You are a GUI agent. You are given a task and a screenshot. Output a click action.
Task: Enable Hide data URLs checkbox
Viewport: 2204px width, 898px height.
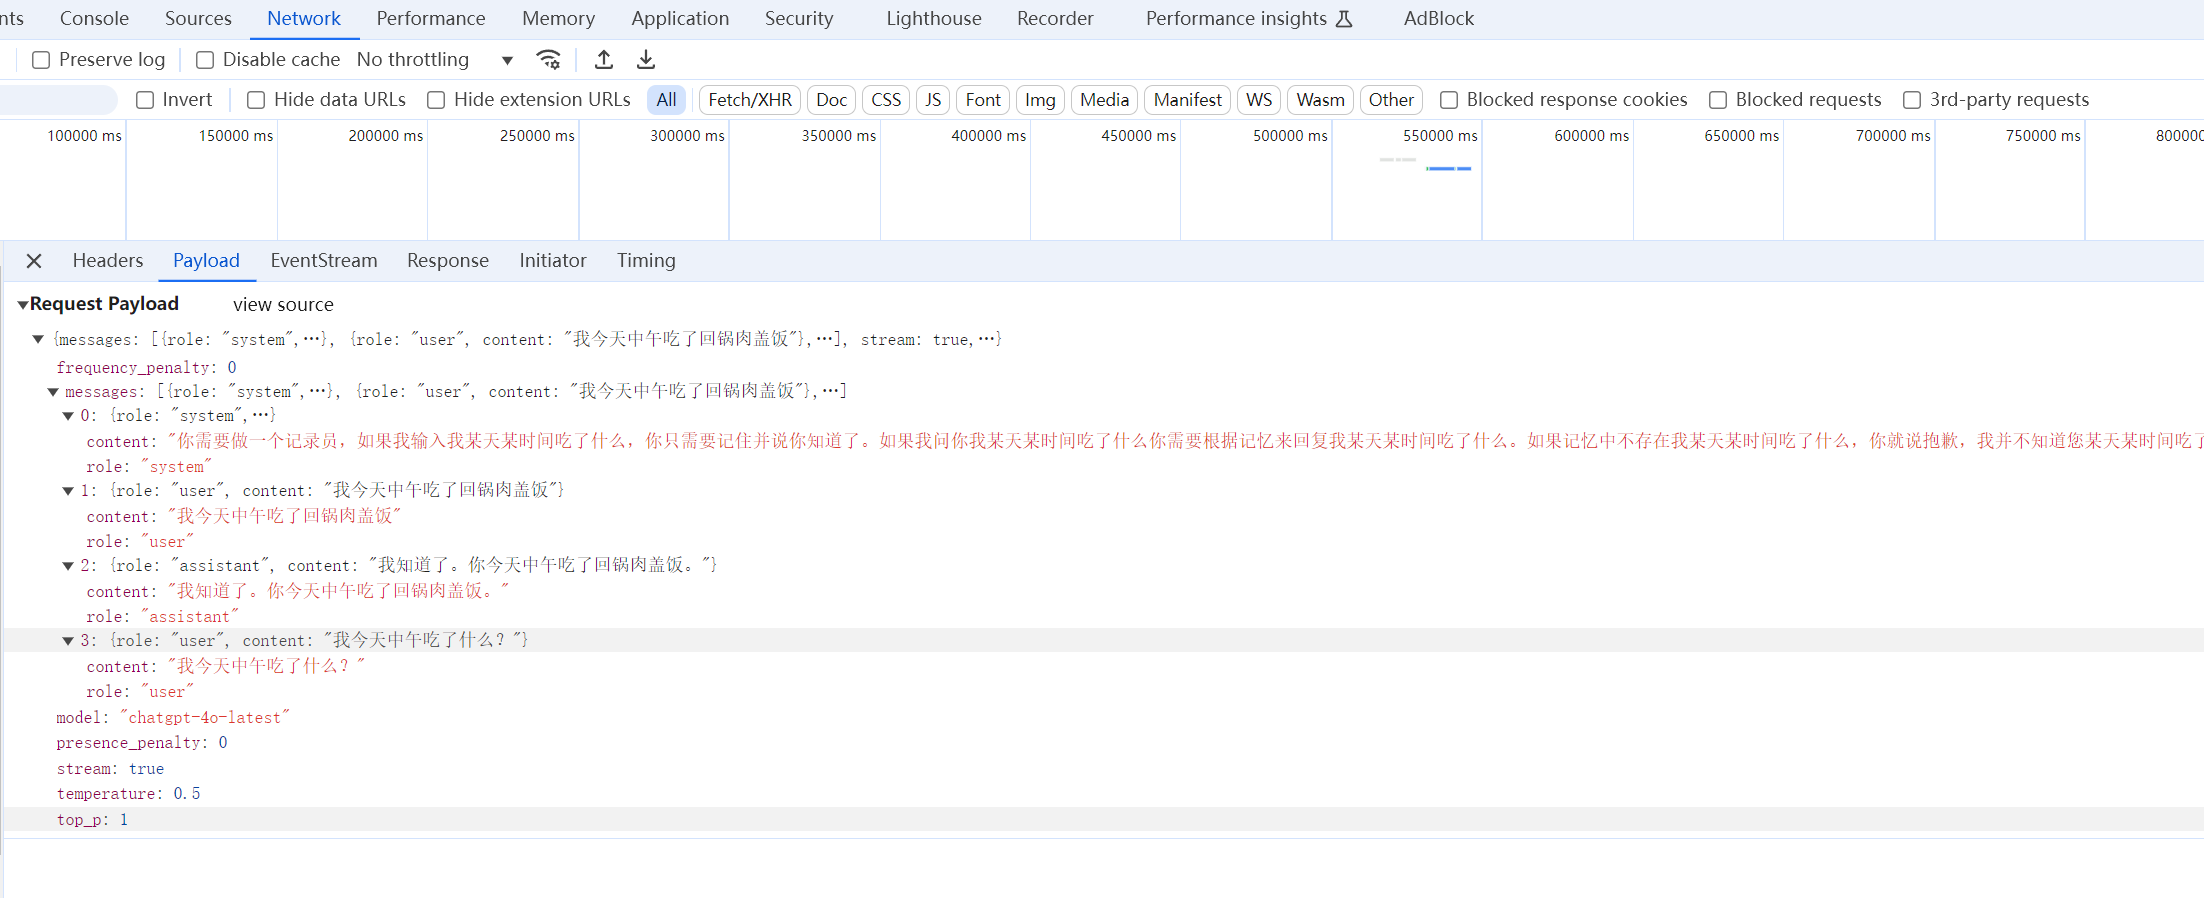[x=256, y=100]
